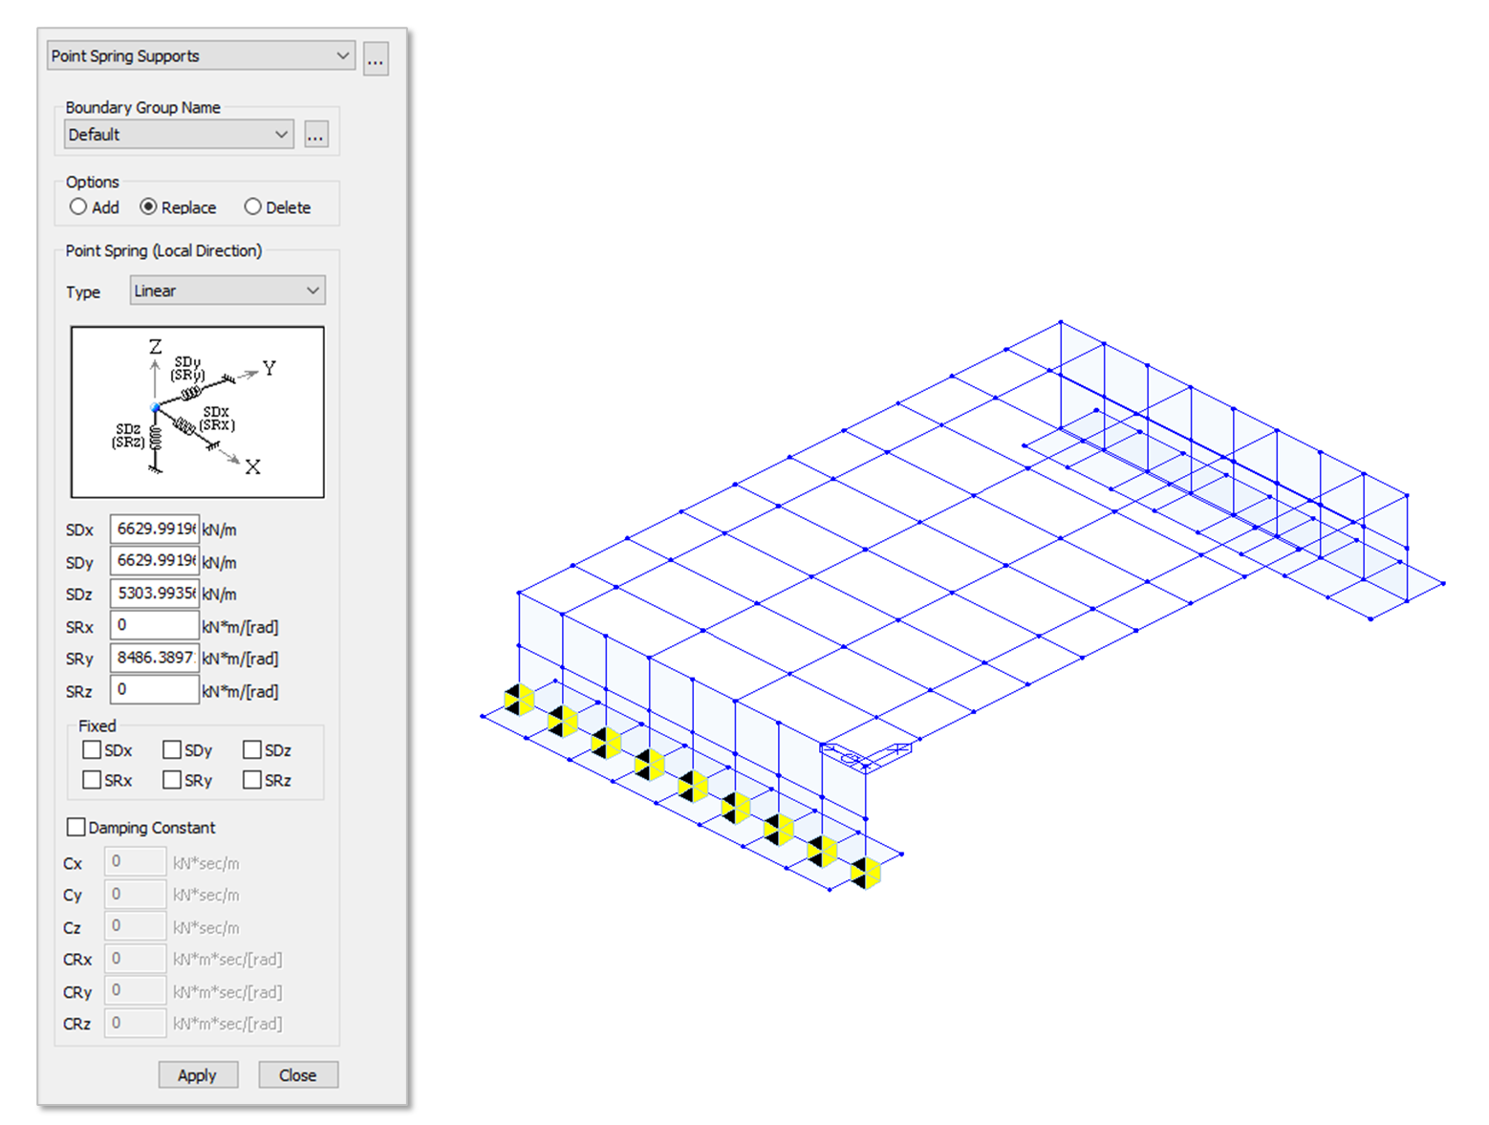The height and width of the screenshot is (1125, 1489).
Task: Click the Close button
Action: point(297,1075)
